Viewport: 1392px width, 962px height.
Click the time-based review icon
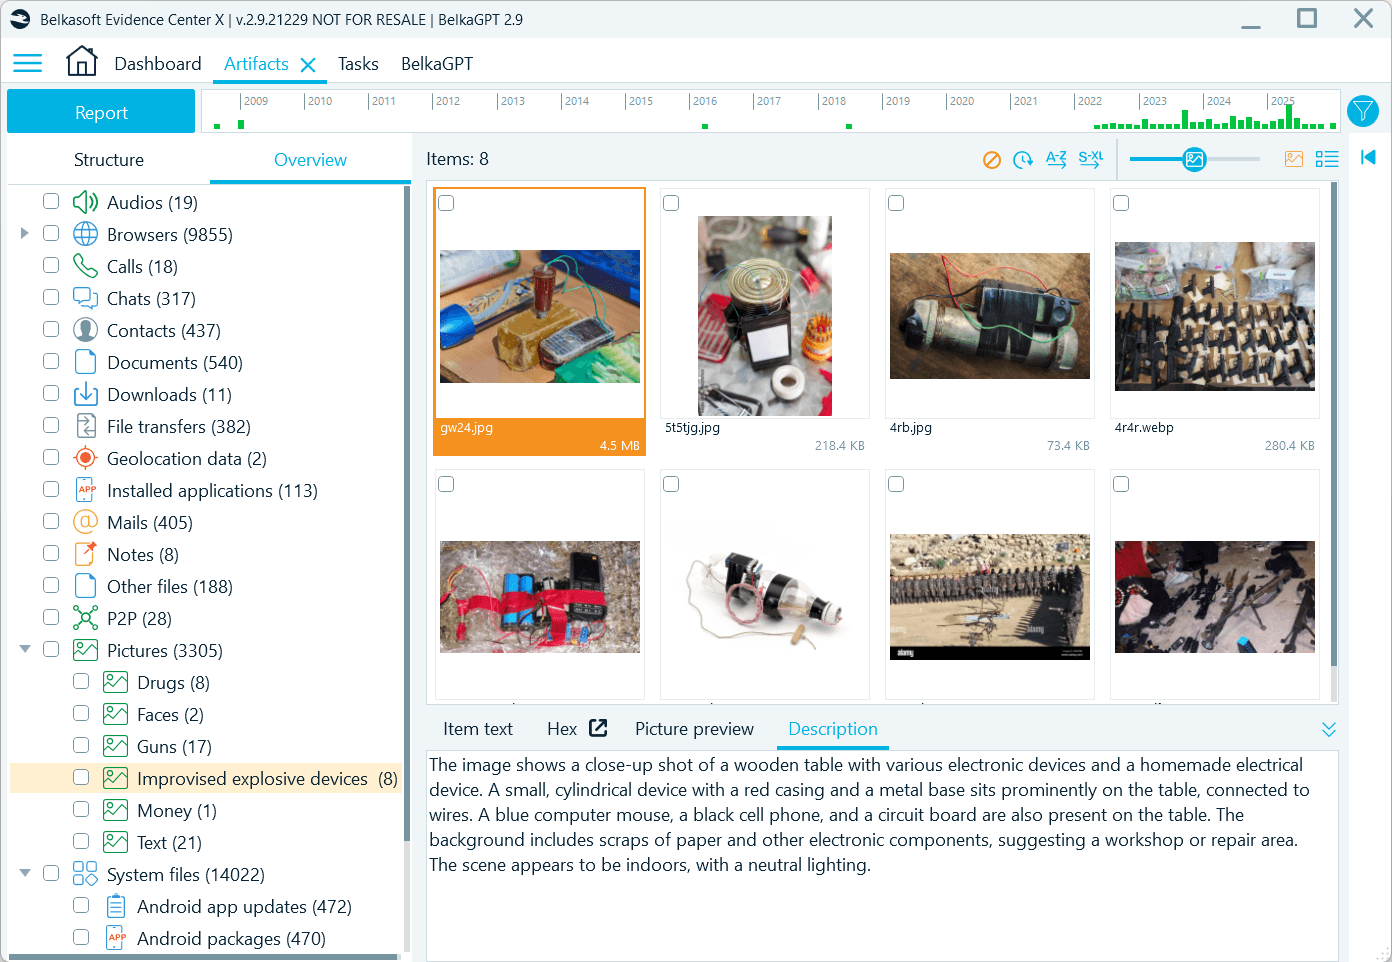point(1023,158)
